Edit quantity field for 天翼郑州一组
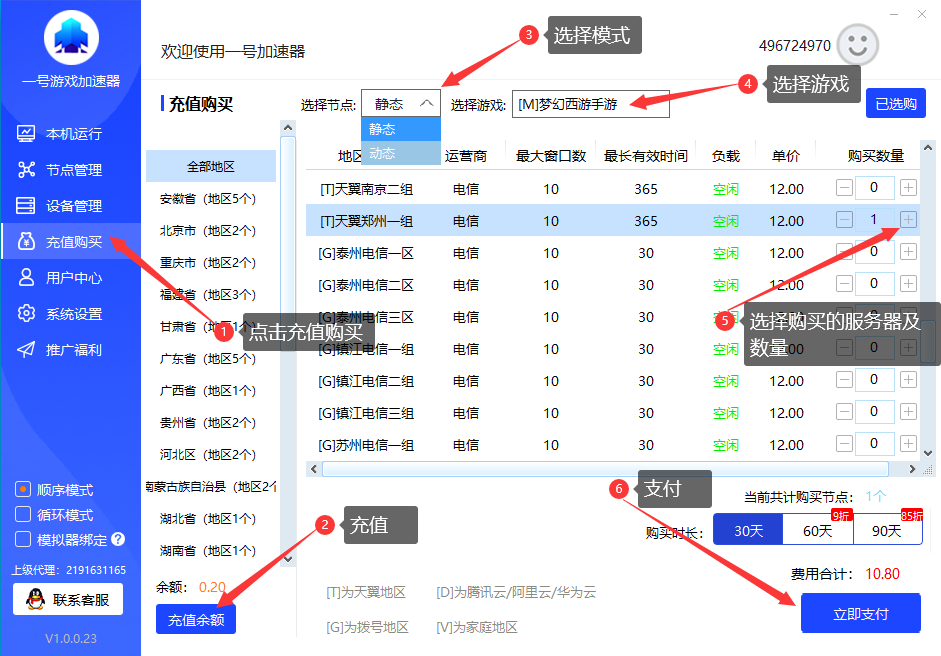Screen dimensions: 941x656 pos(874,220)
